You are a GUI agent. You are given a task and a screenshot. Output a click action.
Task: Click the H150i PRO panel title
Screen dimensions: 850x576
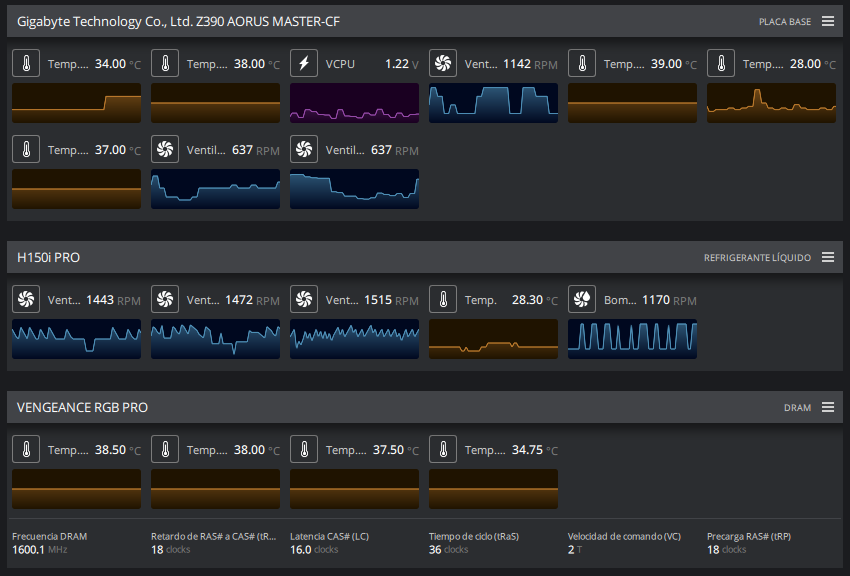coord(48,257)
